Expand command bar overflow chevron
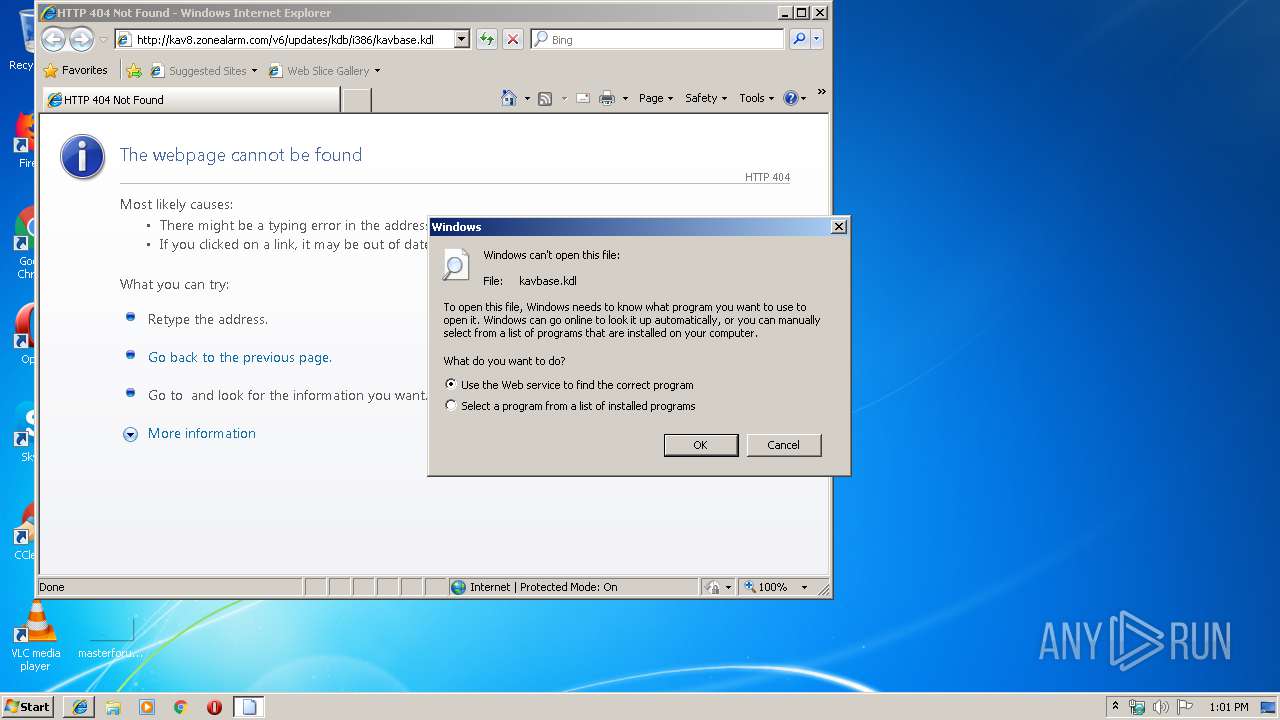Viewport: 1280px width, 720px height. tap(822, 92)
